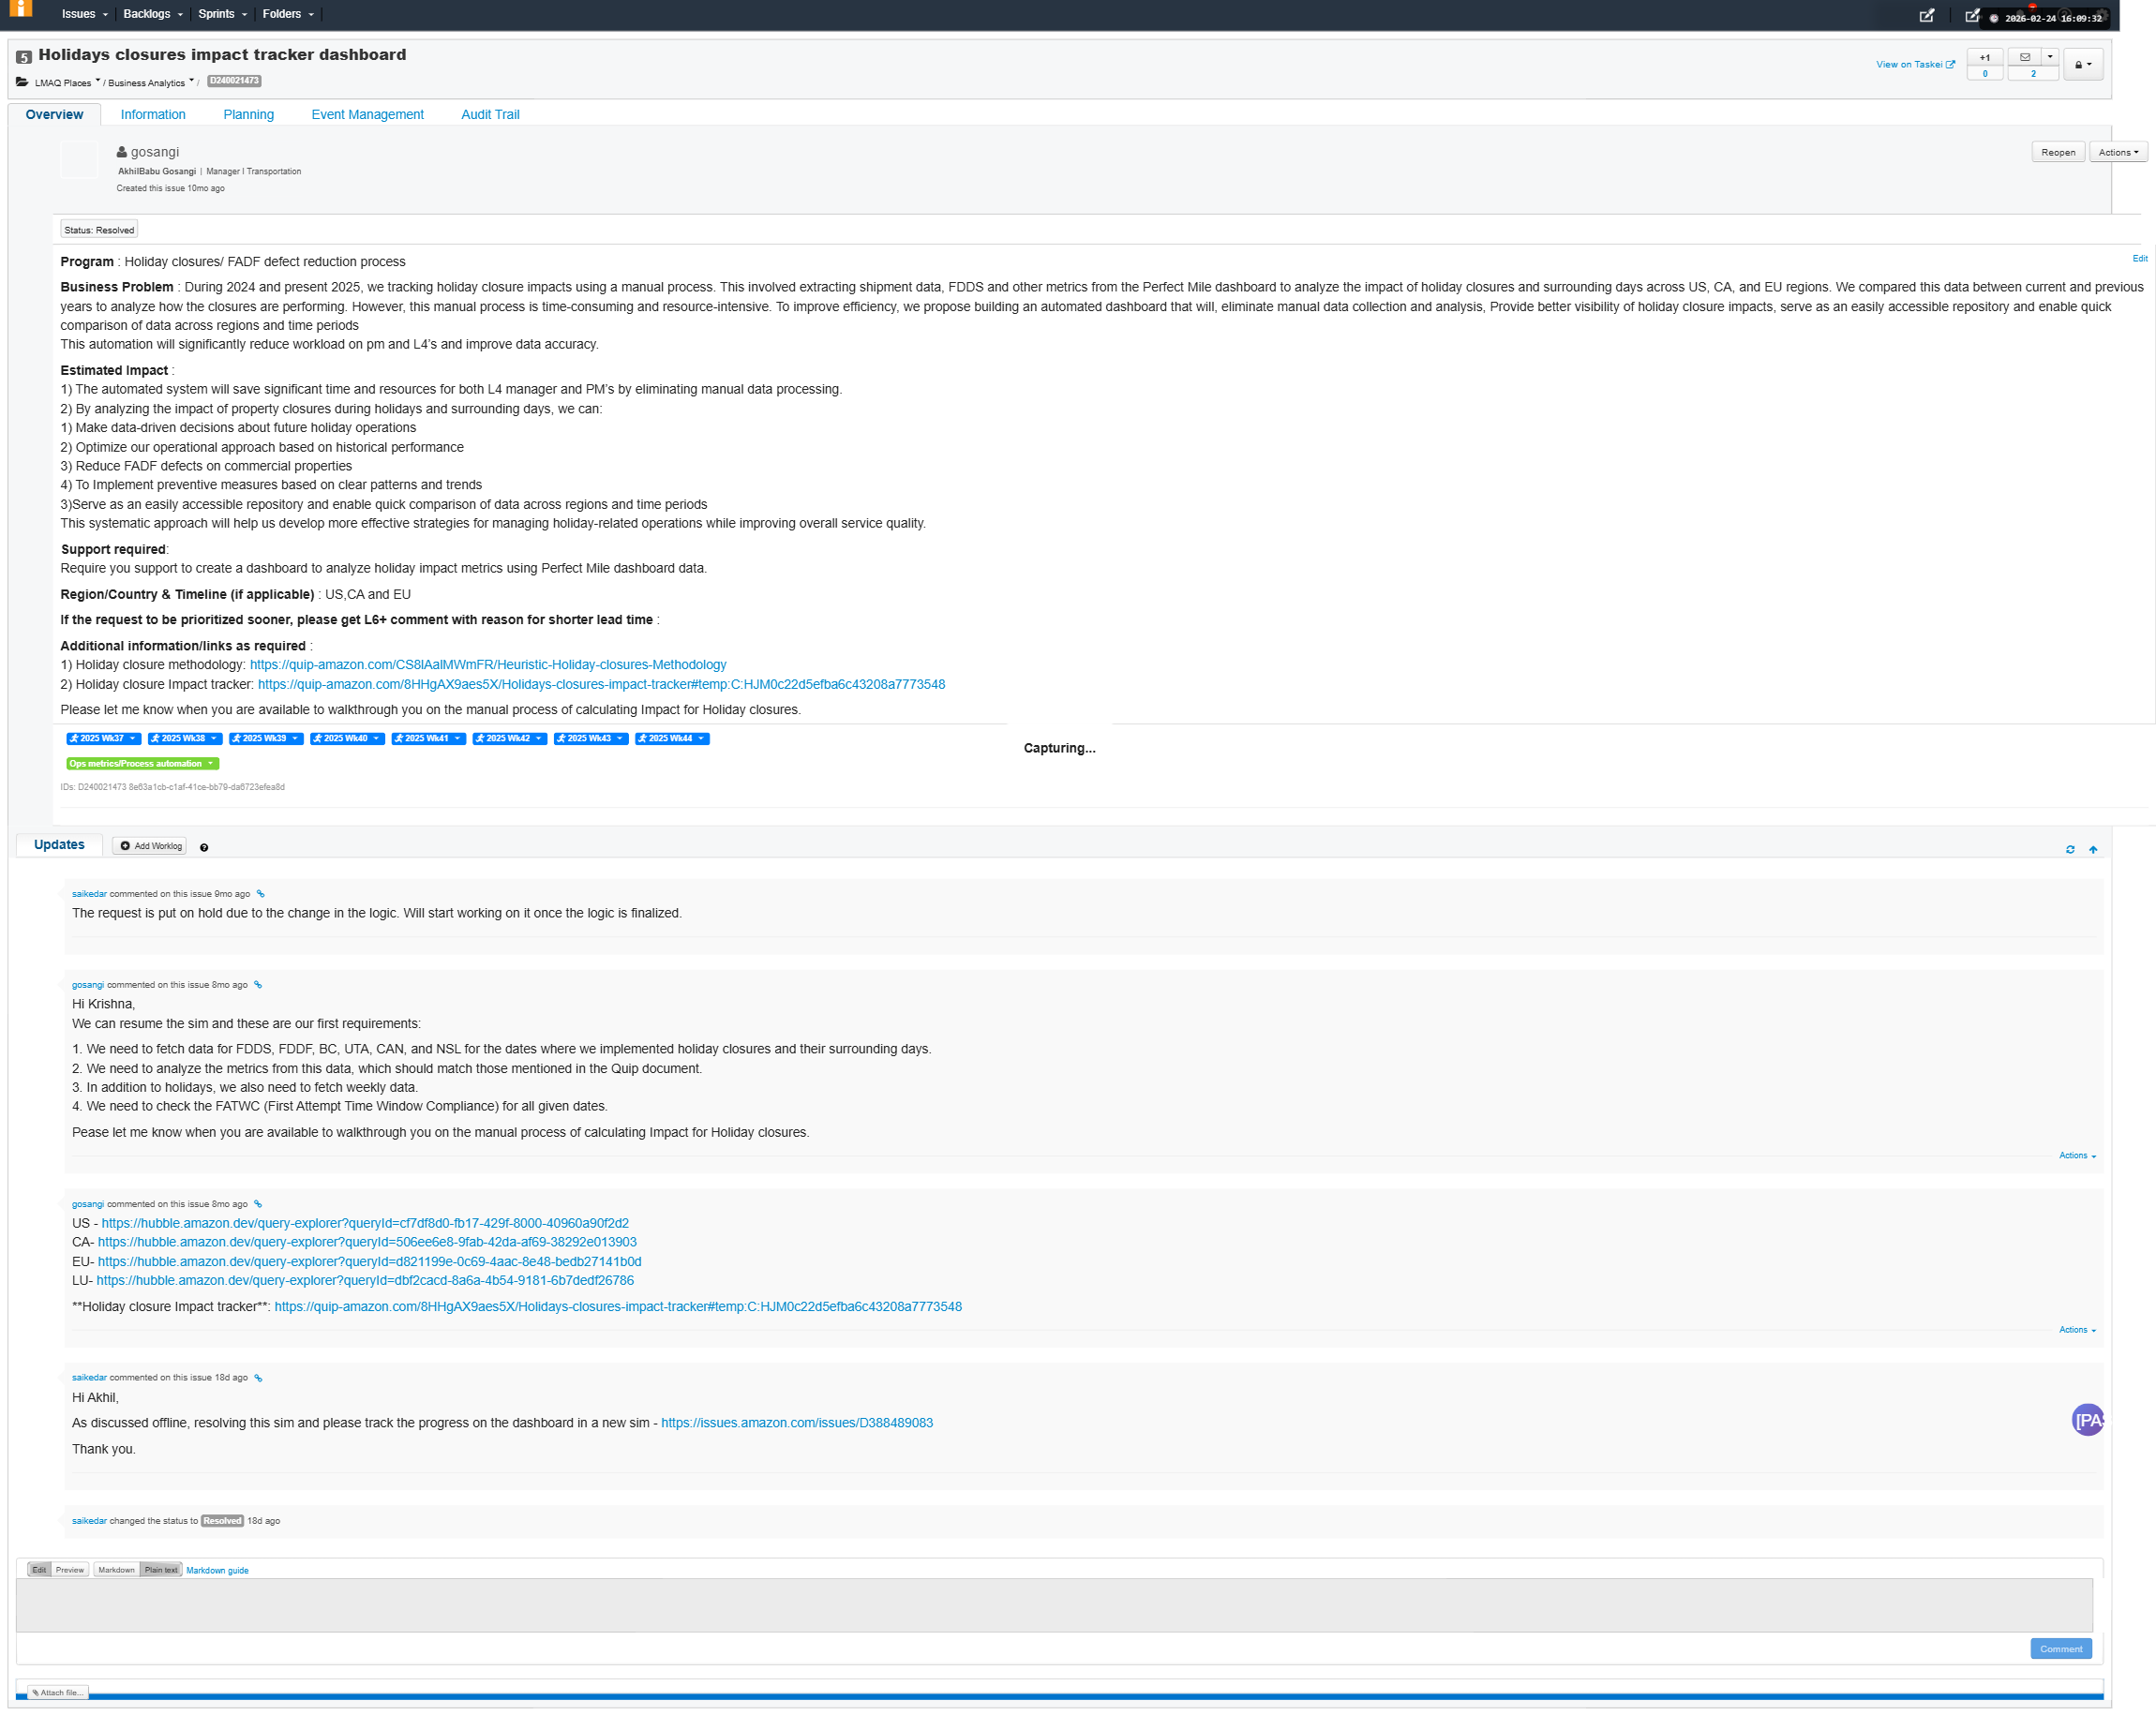Click the envelope subscribe icon button
Image resolution: width=2156 pixels, height=1715 pixels.
2024,57
